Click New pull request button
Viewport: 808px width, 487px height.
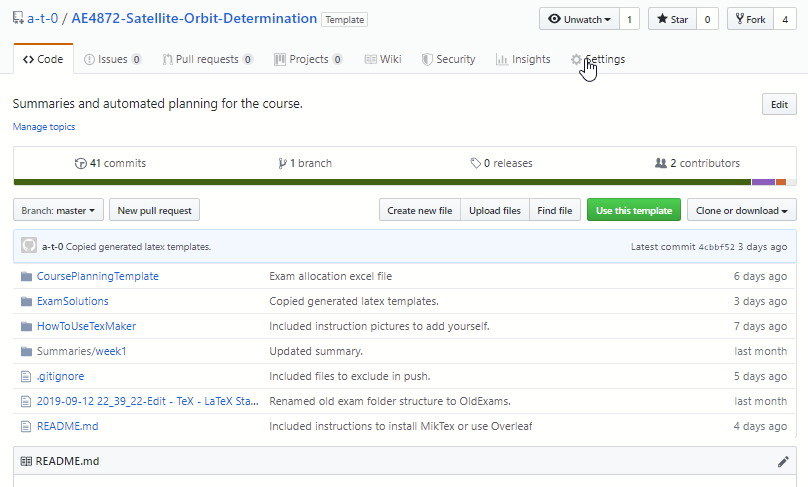154,210
